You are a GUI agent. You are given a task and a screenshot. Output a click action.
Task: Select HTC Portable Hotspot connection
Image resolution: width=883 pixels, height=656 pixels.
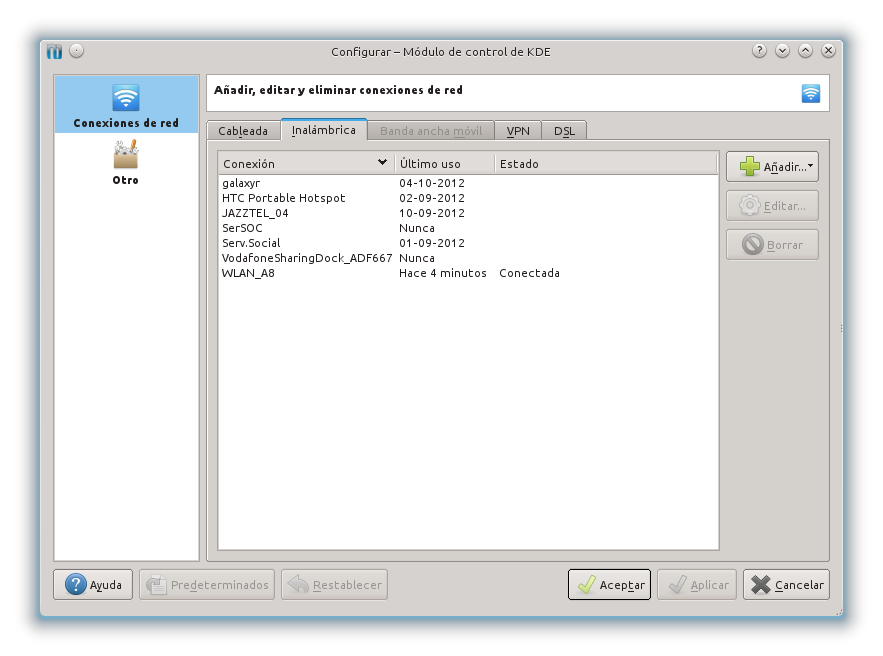point(469,198)
